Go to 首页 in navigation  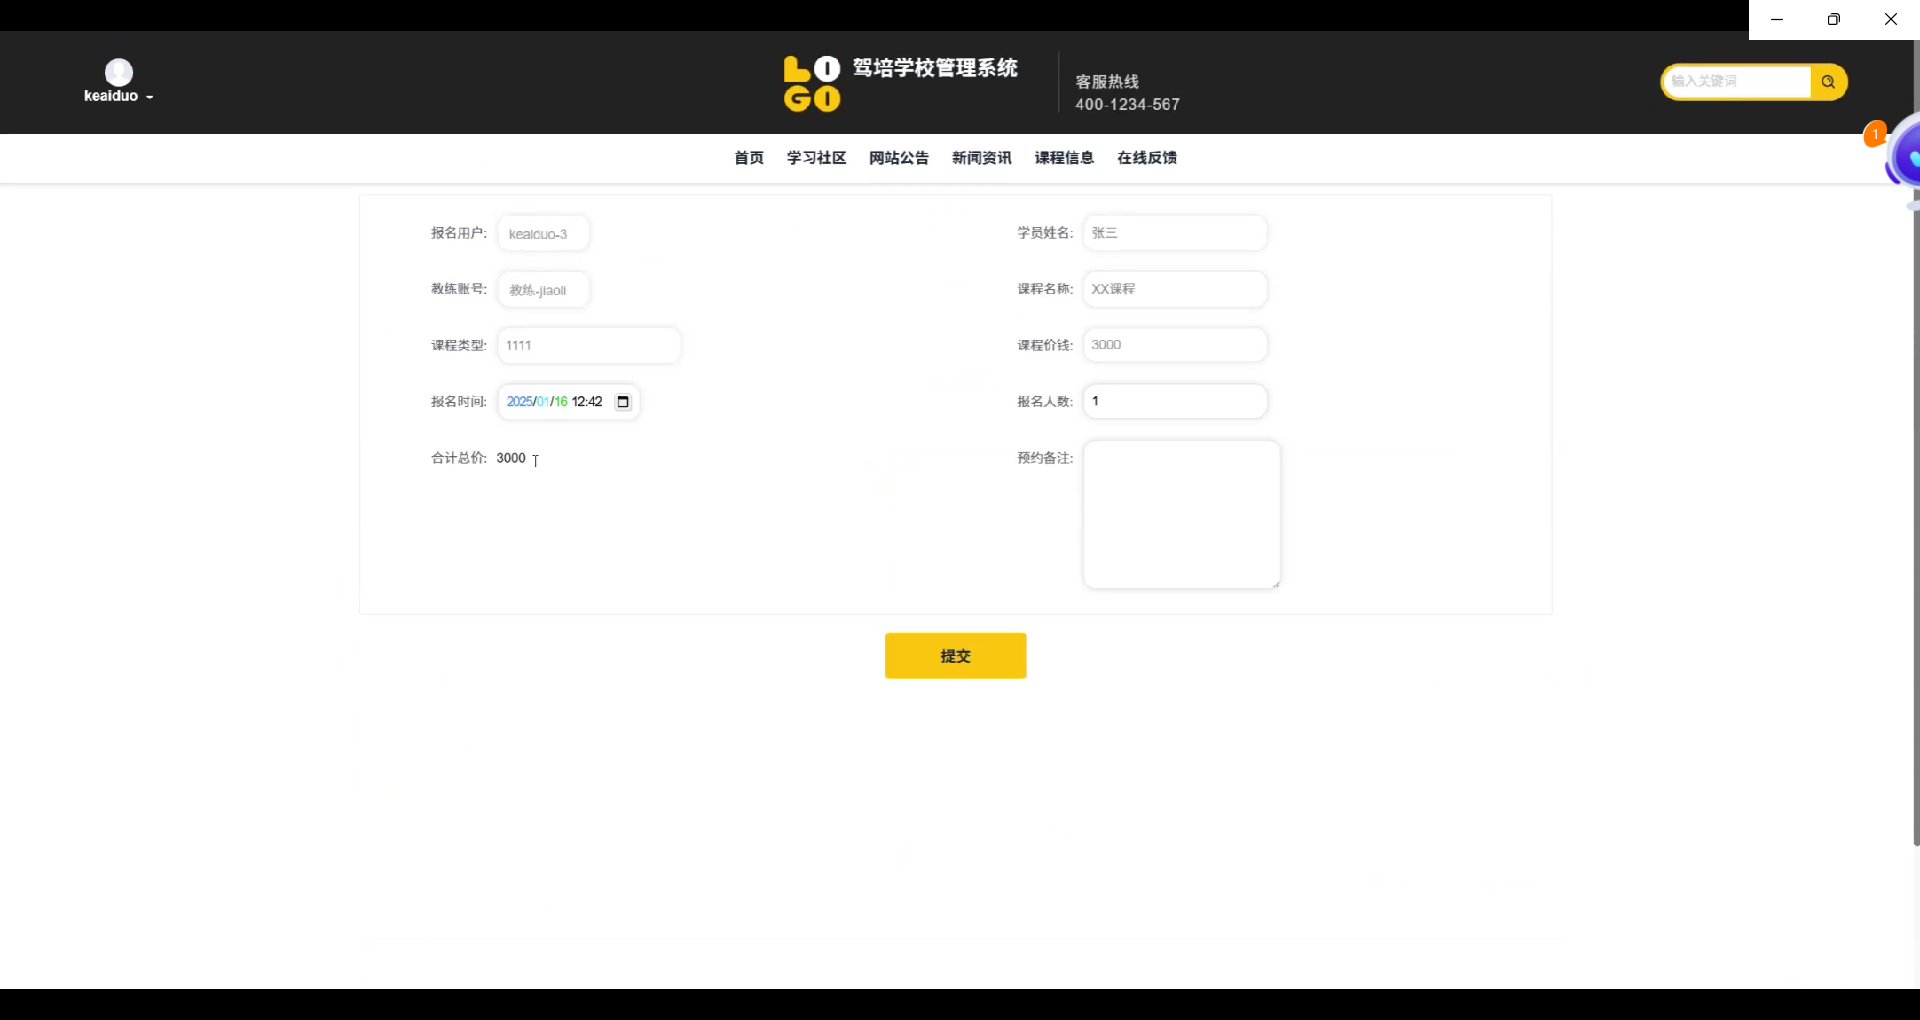[x=749, y=158]
